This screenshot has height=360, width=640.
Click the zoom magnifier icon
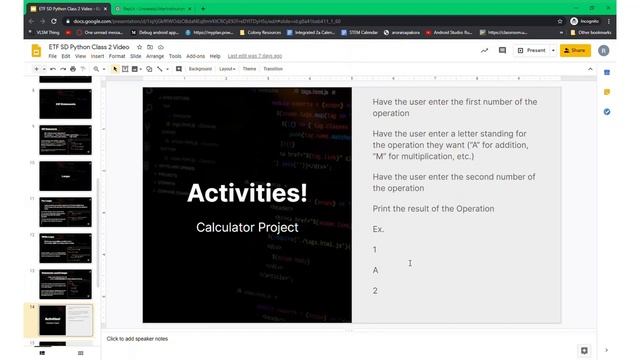click(x=96, y=69)
